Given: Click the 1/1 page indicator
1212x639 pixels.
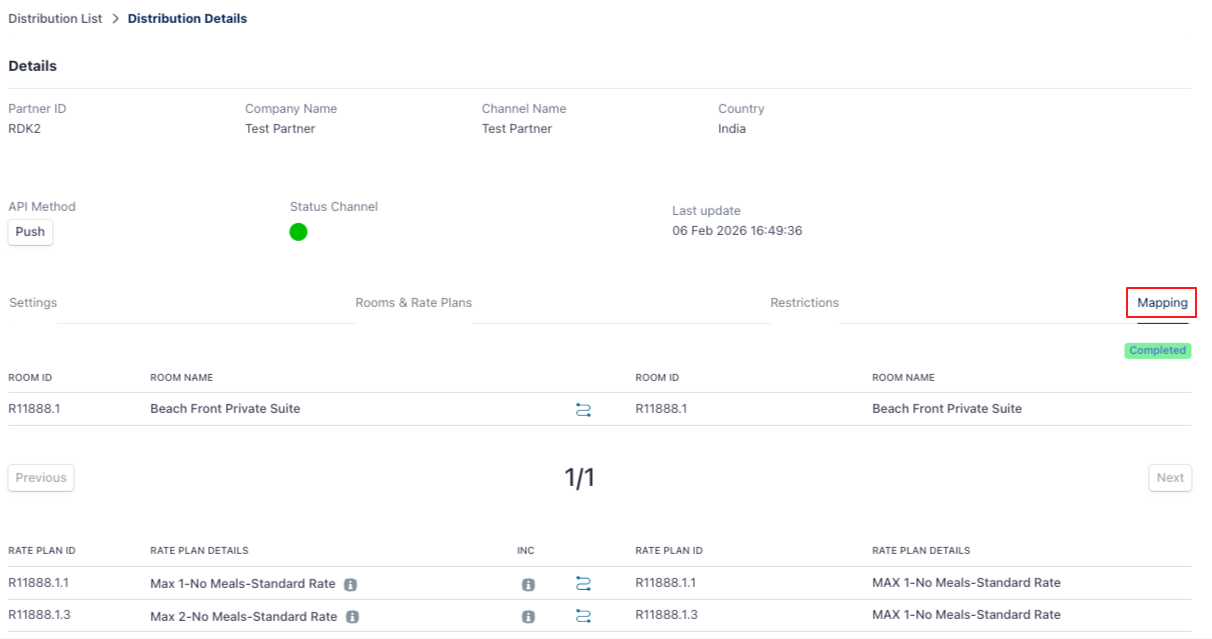Looking at the screenshot, I should (580, 478).
